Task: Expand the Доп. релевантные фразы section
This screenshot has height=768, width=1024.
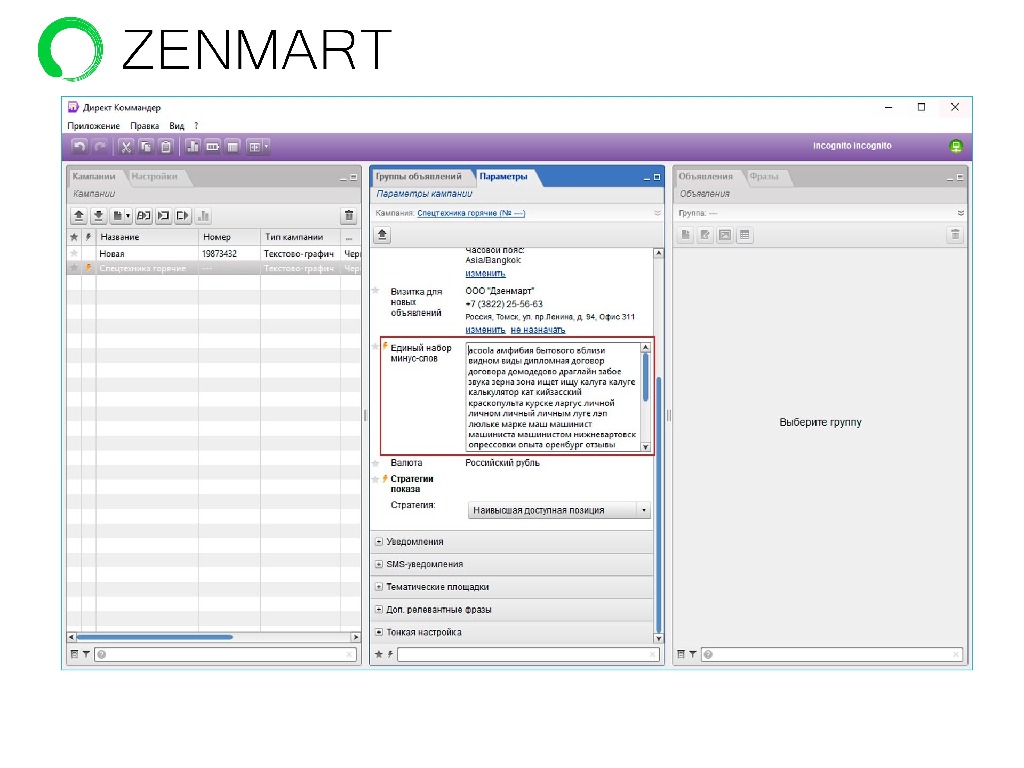Action: pos(379,609)
